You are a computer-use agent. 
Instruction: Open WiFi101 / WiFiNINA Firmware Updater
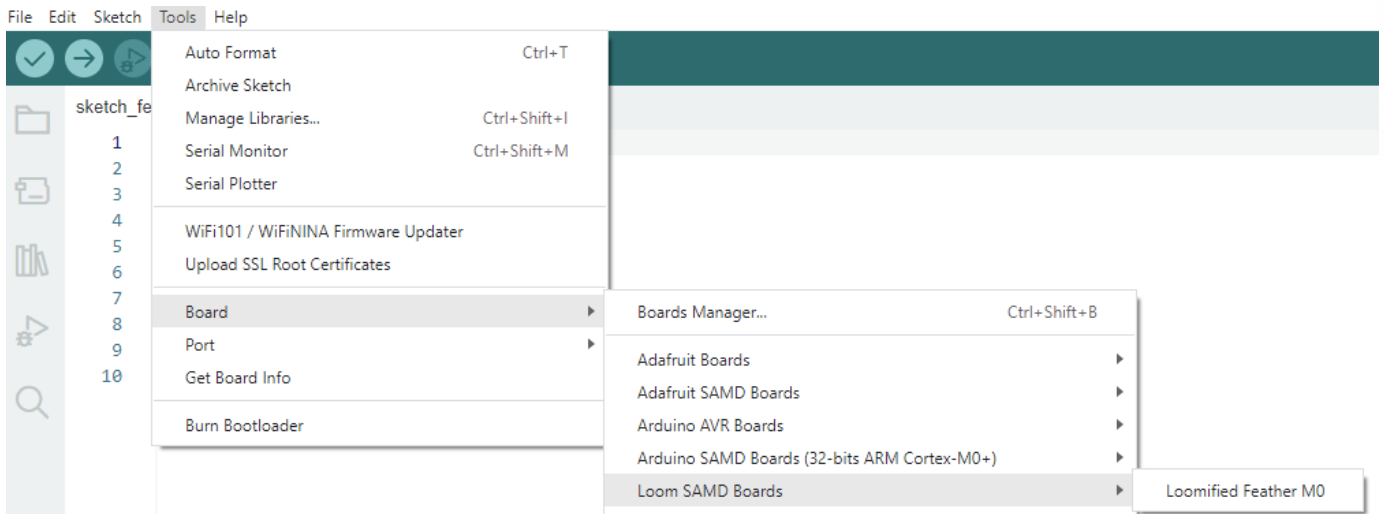pos(379,232)
